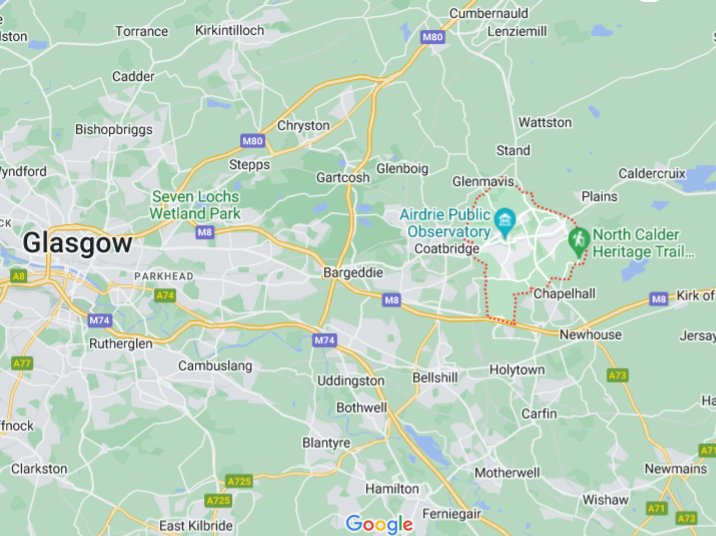Click the A73 shield near Holytown
Screen dimensions: 716x536
click(x=618, y=375)
